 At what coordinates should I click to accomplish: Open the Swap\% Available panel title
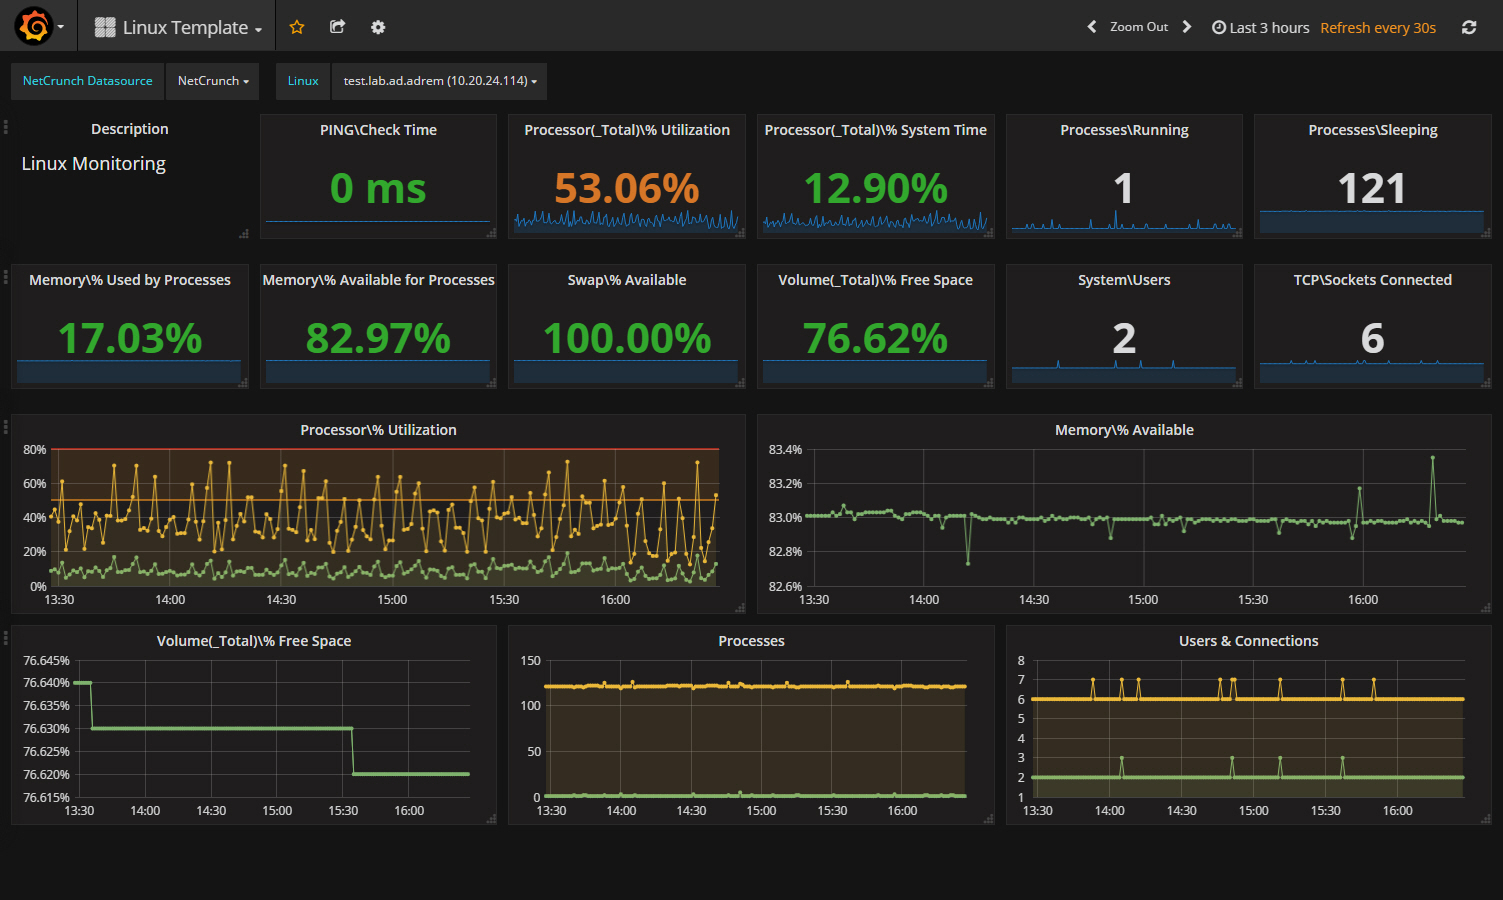pyautogui.click(x=627, y=280)
